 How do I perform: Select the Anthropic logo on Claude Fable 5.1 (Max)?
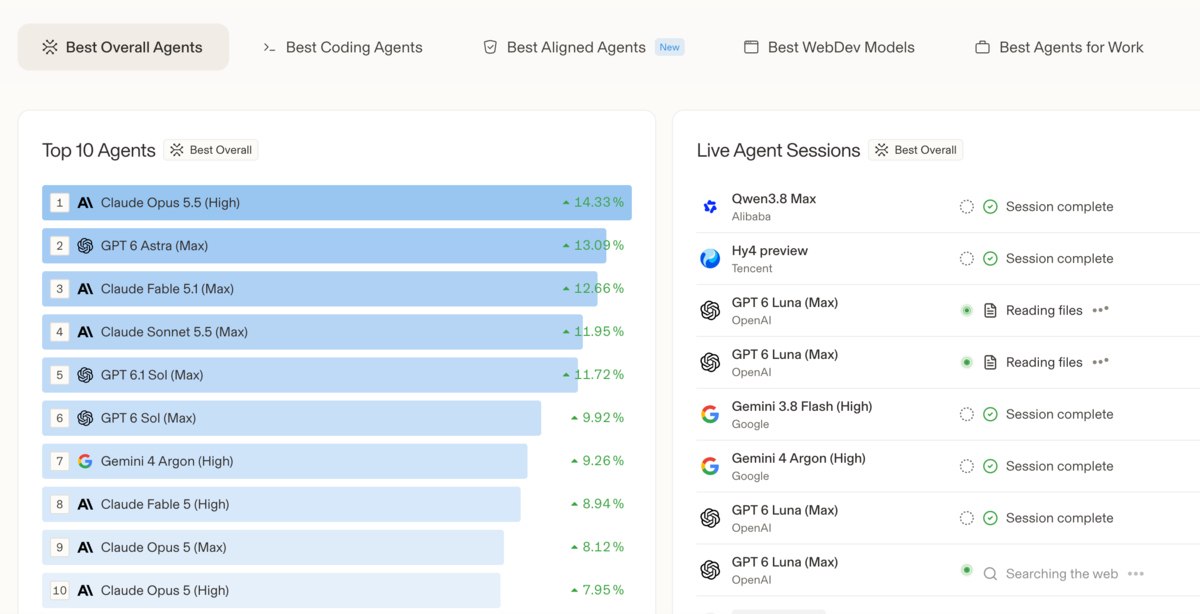click(x=85, y=289)
